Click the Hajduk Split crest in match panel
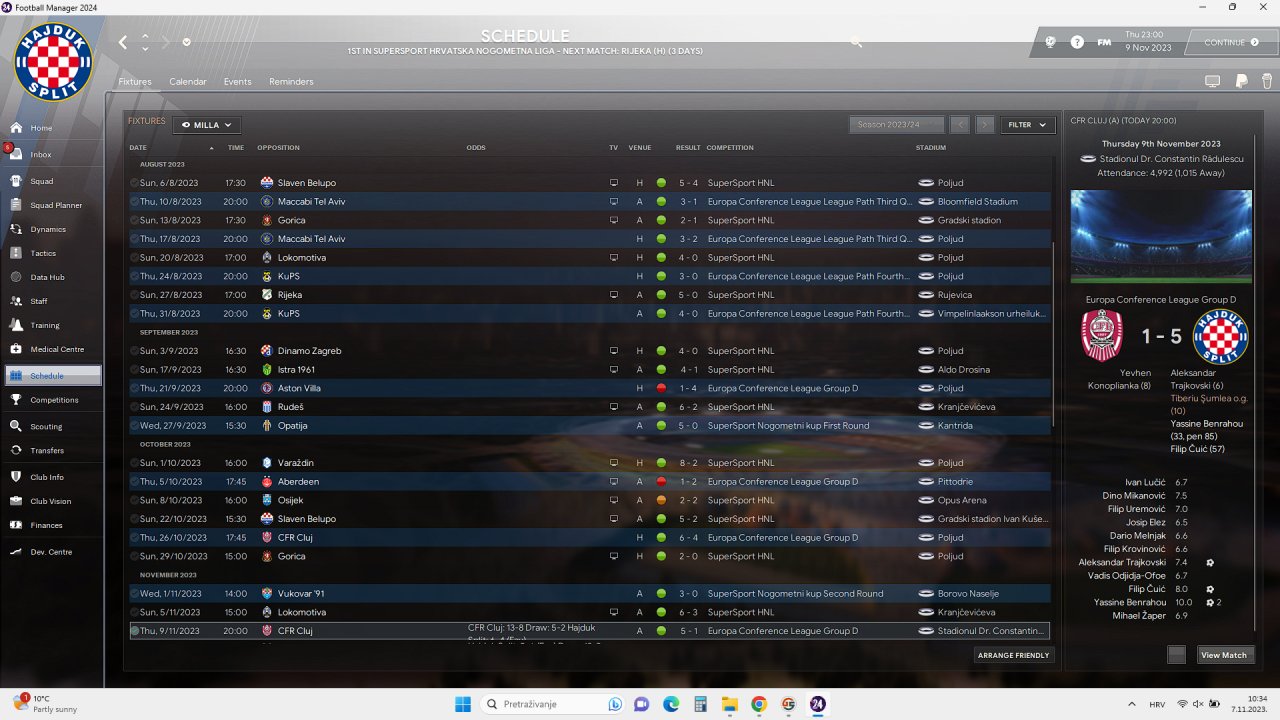 tap(1221, 337)
